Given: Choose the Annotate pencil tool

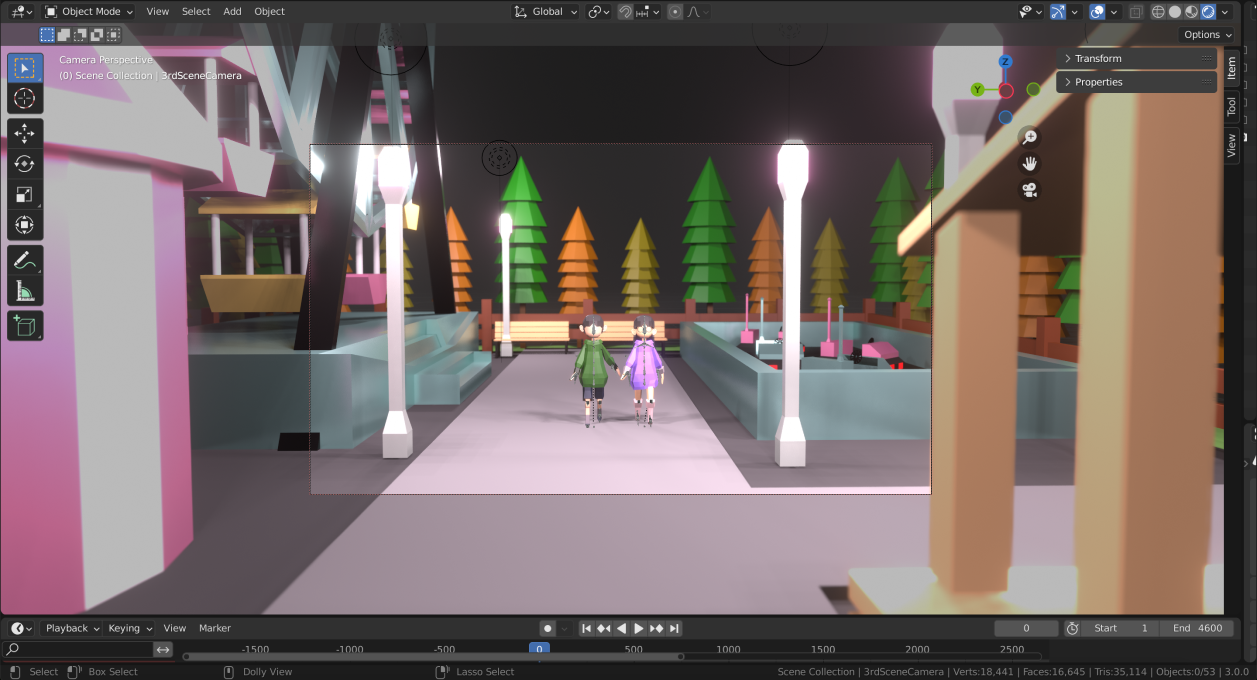Looking at the screenshot, I should point(25,260).
